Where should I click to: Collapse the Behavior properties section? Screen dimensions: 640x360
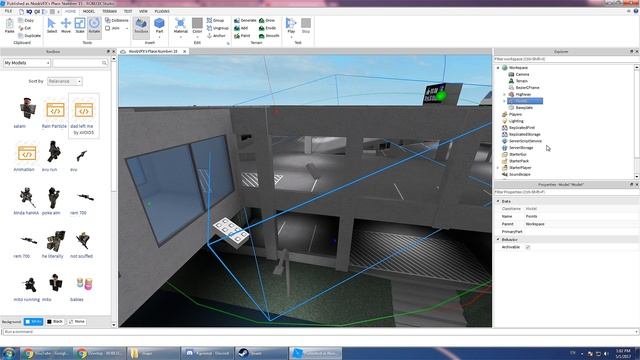[498, 240]
